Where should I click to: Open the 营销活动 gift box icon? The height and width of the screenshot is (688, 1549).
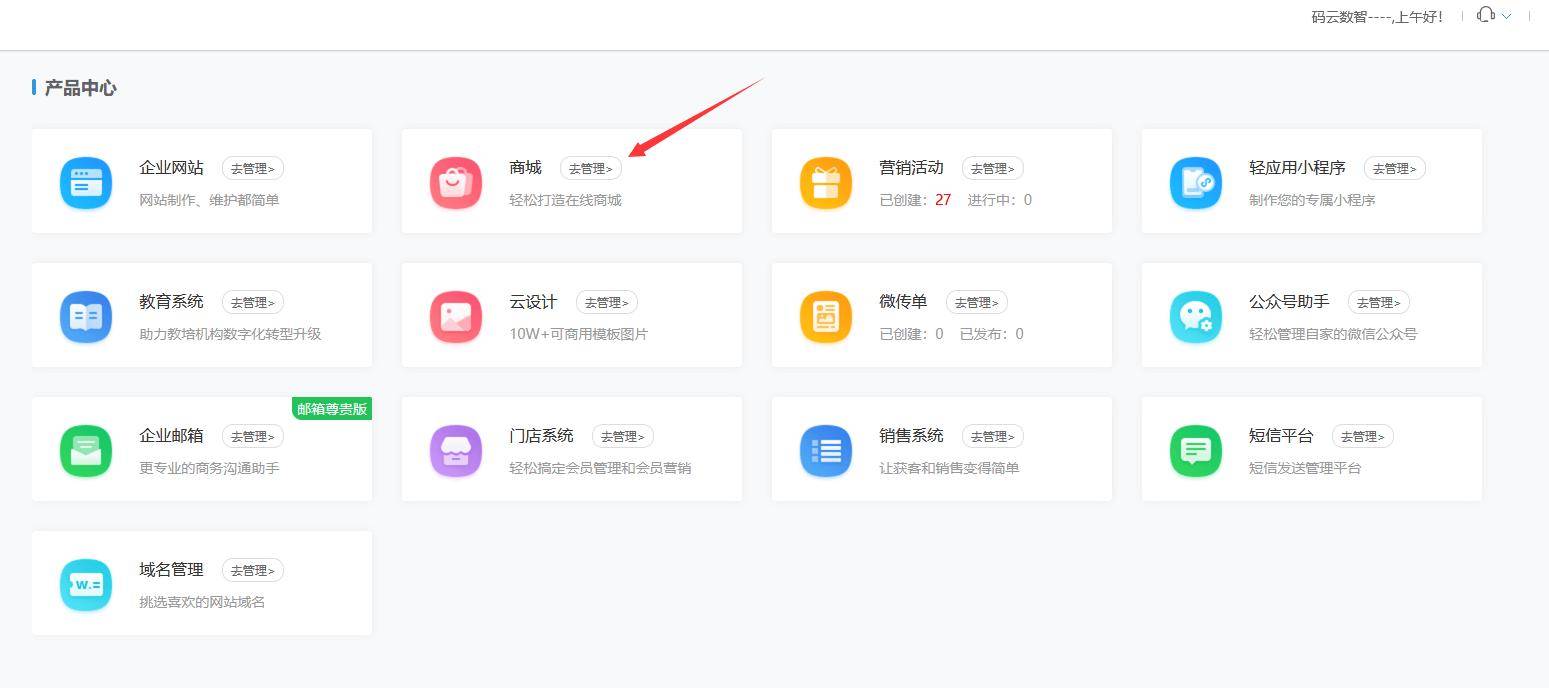(826, 182)
